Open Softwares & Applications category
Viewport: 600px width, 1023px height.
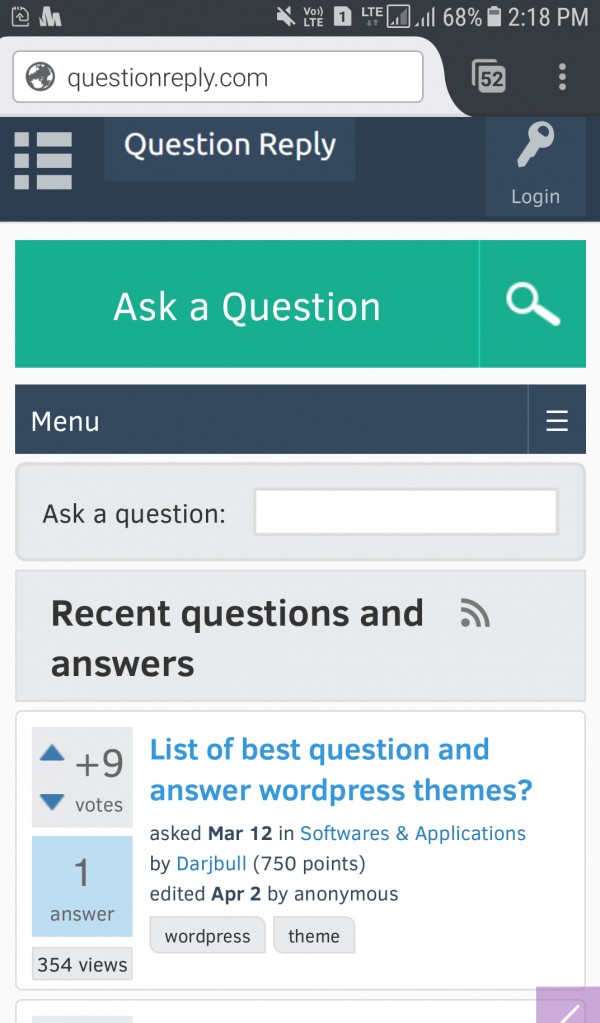(412, 833)
